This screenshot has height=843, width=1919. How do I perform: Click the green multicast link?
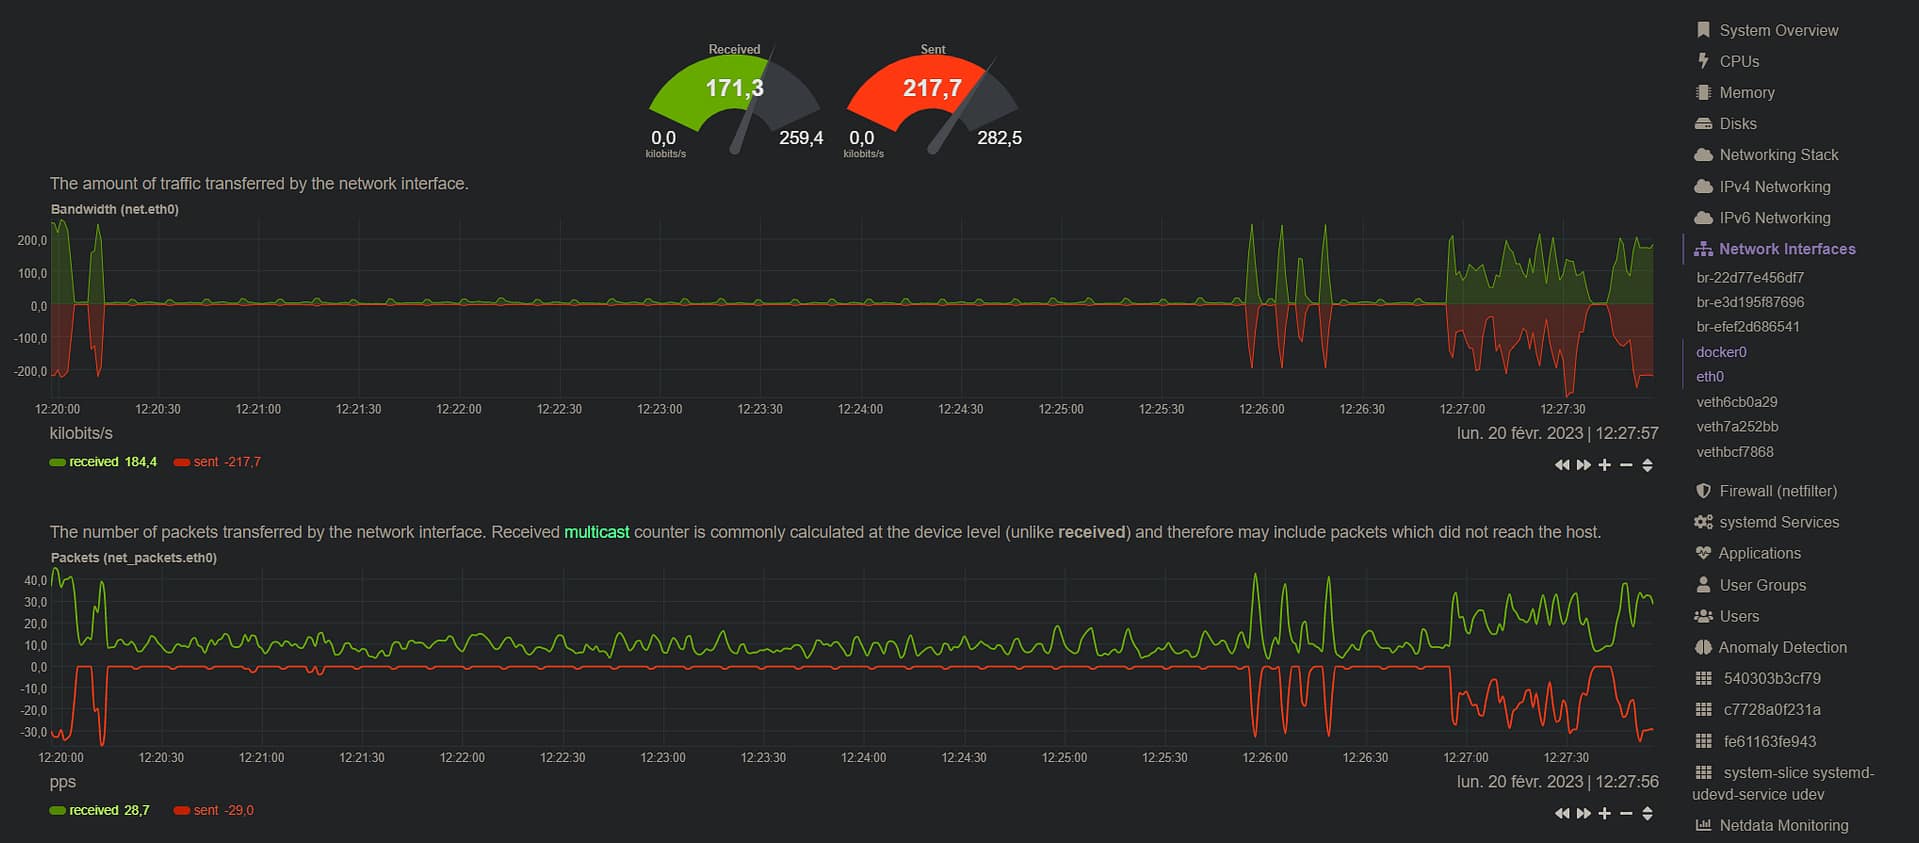pyautogui.click(x=596, y=532)
